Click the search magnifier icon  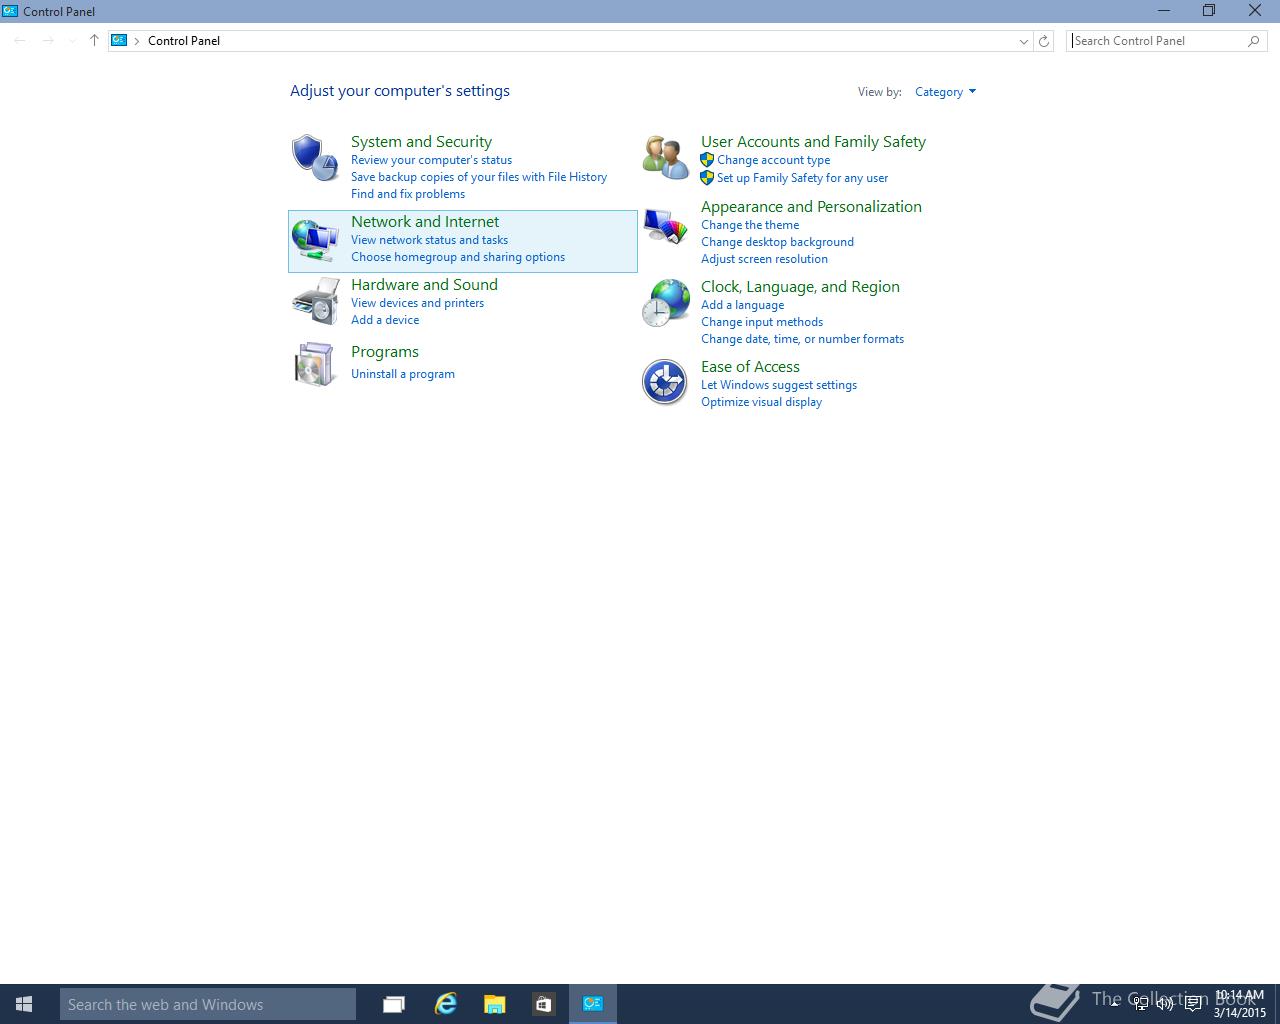point(1254,41)
